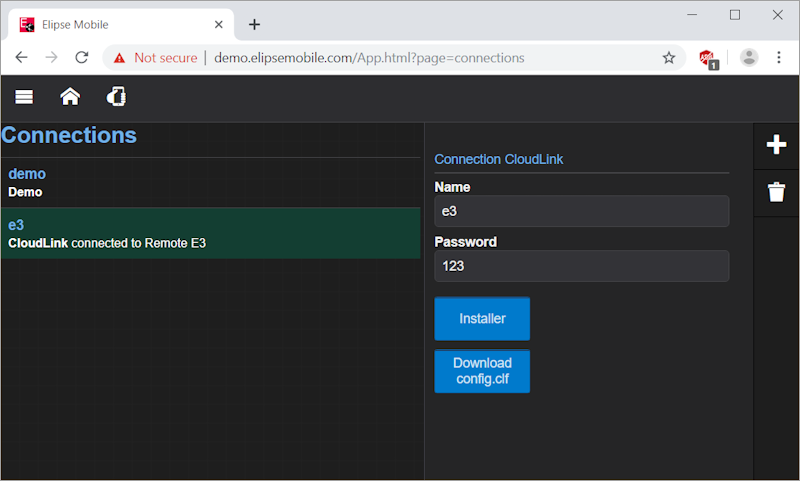Open a new browser tab
Screen dimensions: 800x481
click(x=254, y=24)
